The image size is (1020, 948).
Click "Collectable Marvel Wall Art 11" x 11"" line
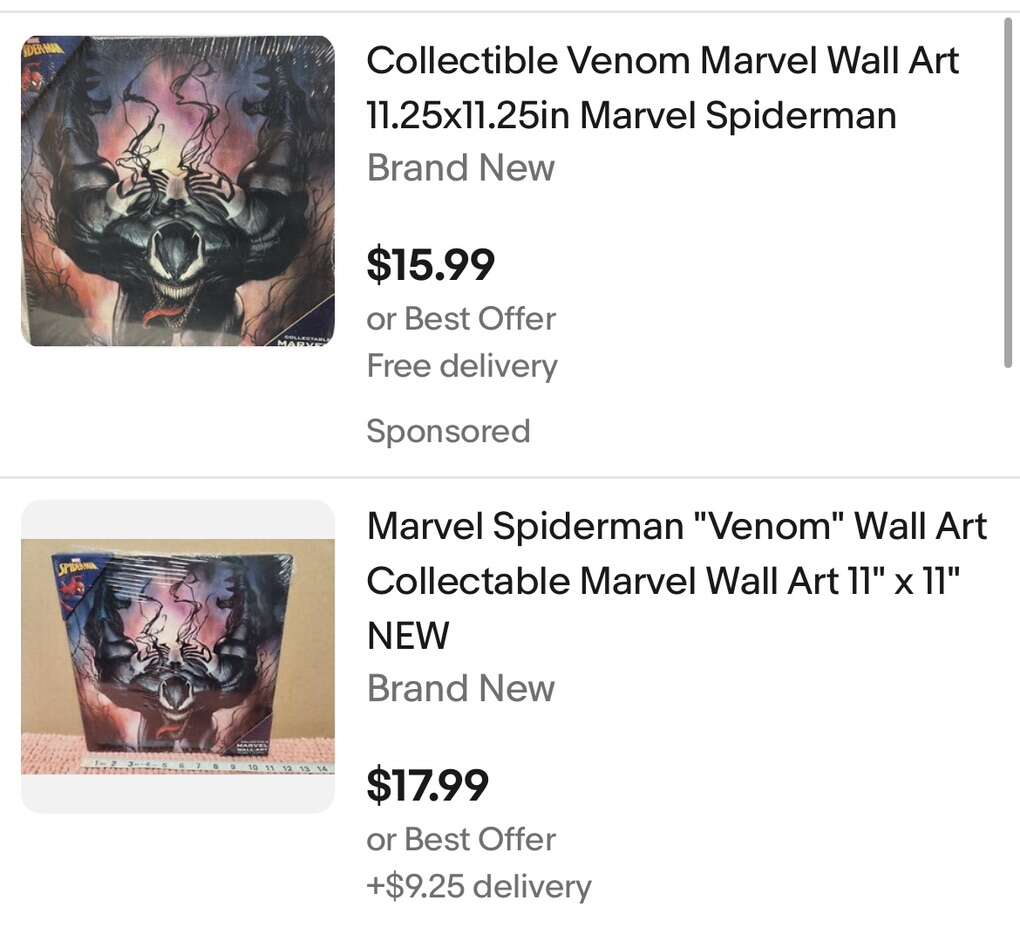tap(663, 580)
